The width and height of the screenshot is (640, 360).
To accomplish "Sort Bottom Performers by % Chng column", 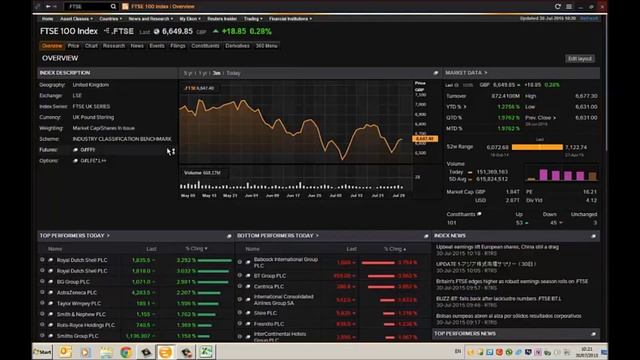I will point(395,249).
